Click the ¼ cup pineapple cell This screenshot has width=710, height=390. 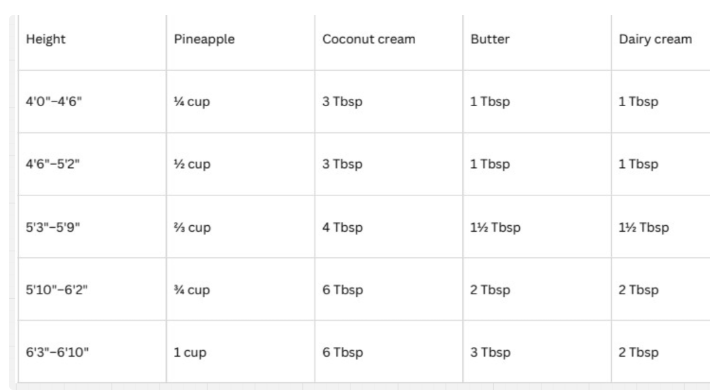(240, 101)
